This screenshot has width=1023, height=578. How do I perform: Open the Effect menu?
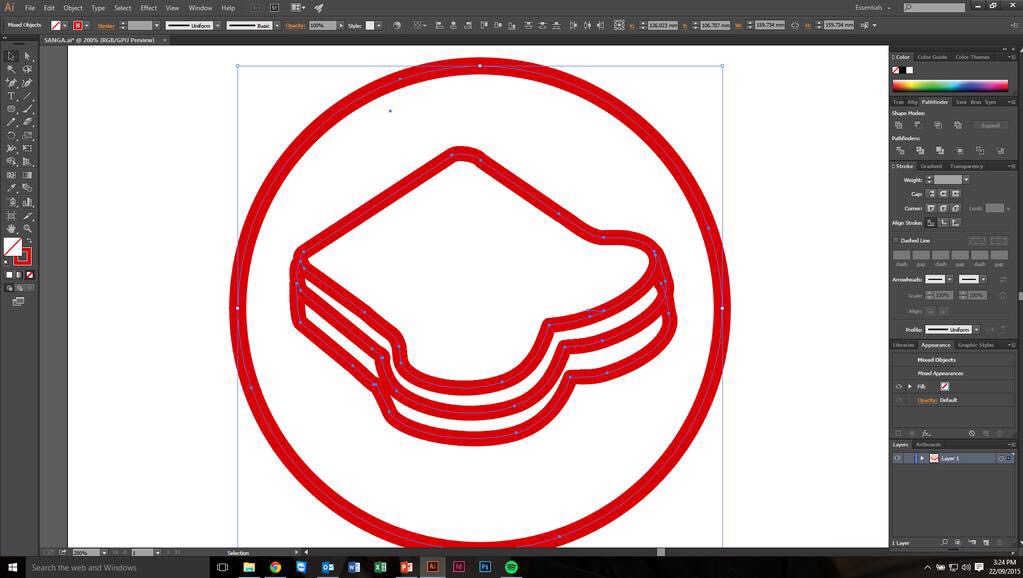point(148,7)
